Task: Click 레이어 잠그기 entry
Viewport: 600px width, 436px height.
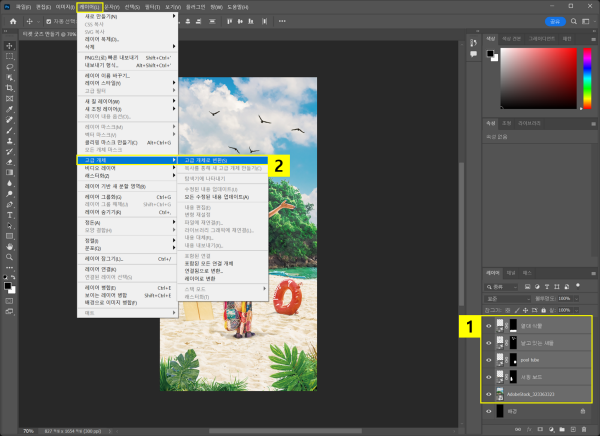Action: click(x=127, y=259)
